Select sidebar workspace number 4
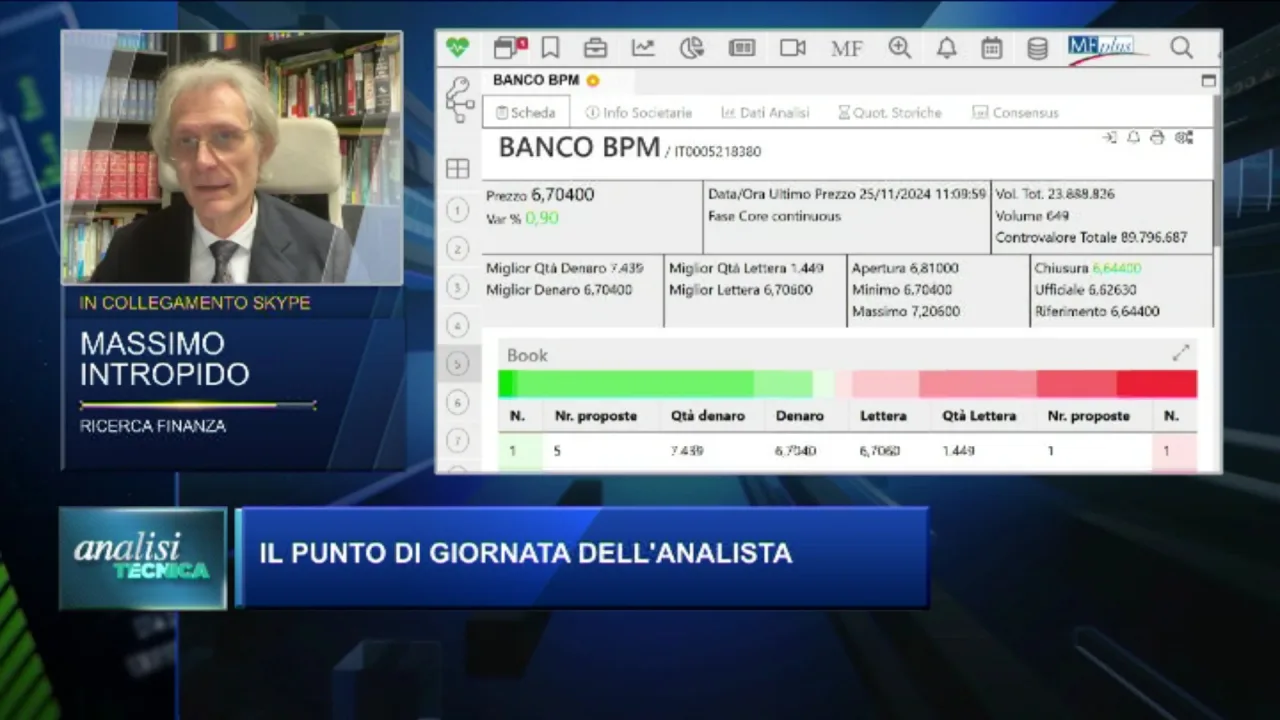 click(x=458, y=326)
